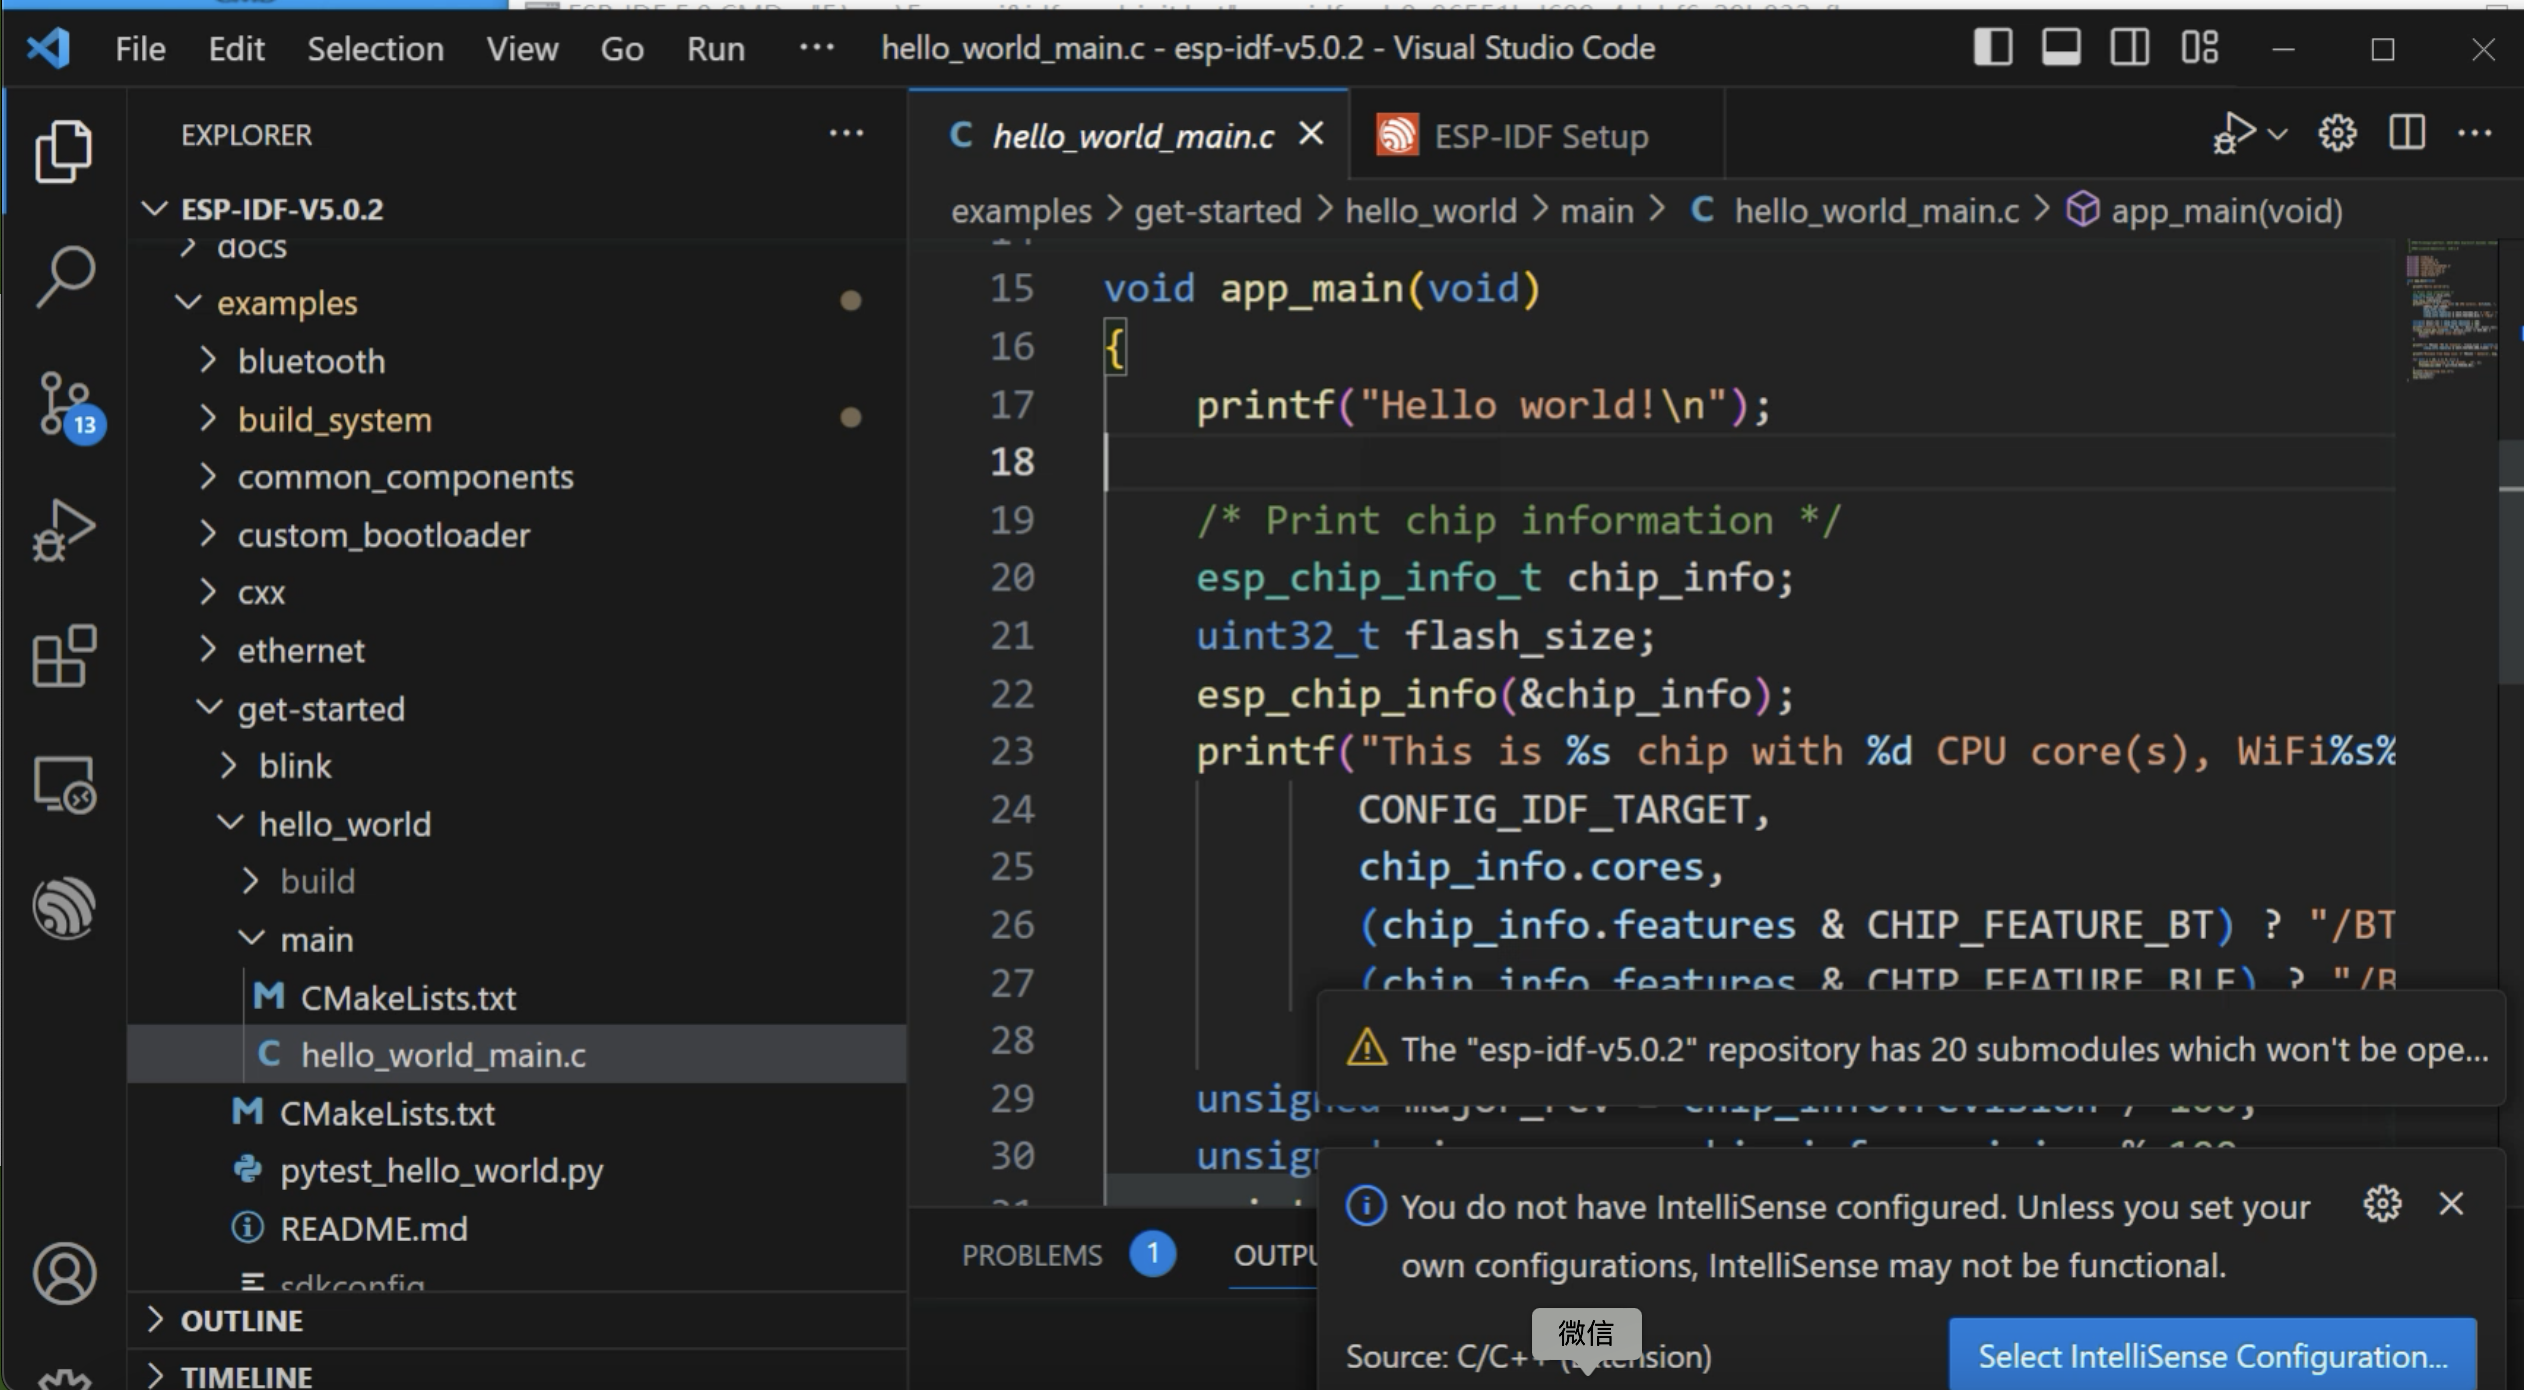Screen dimensions: 2524x1390
Task: Open the Edit menu
Action: coord(236,48)
